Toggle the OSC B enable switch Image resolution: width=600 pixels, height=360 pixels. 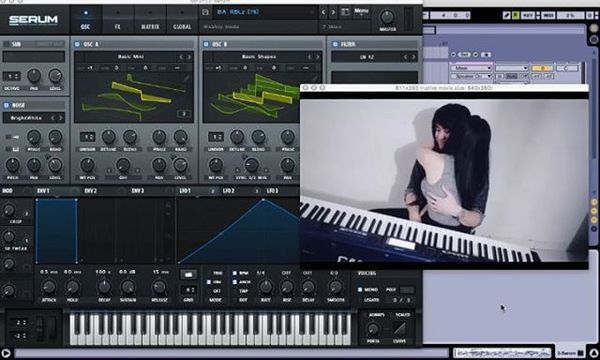(x=206, y=44)
